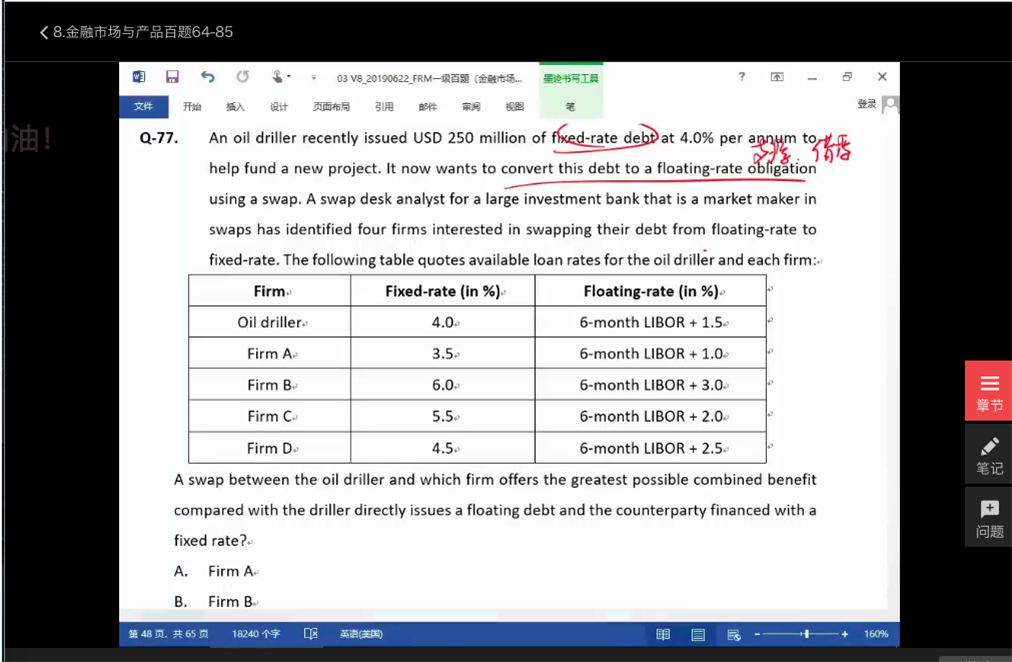Open the 笔记 notes panel

[x=988, y=455]
